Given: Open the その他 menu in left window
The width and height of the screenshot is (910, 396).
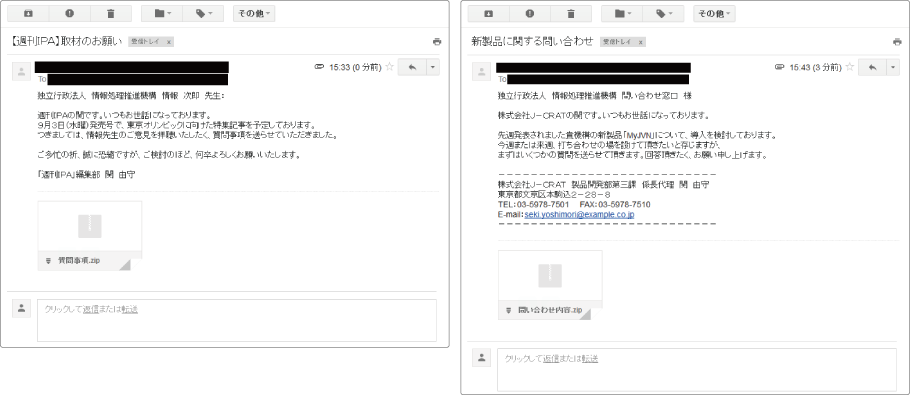Looking at the screenshot, I should click(254, 13).
